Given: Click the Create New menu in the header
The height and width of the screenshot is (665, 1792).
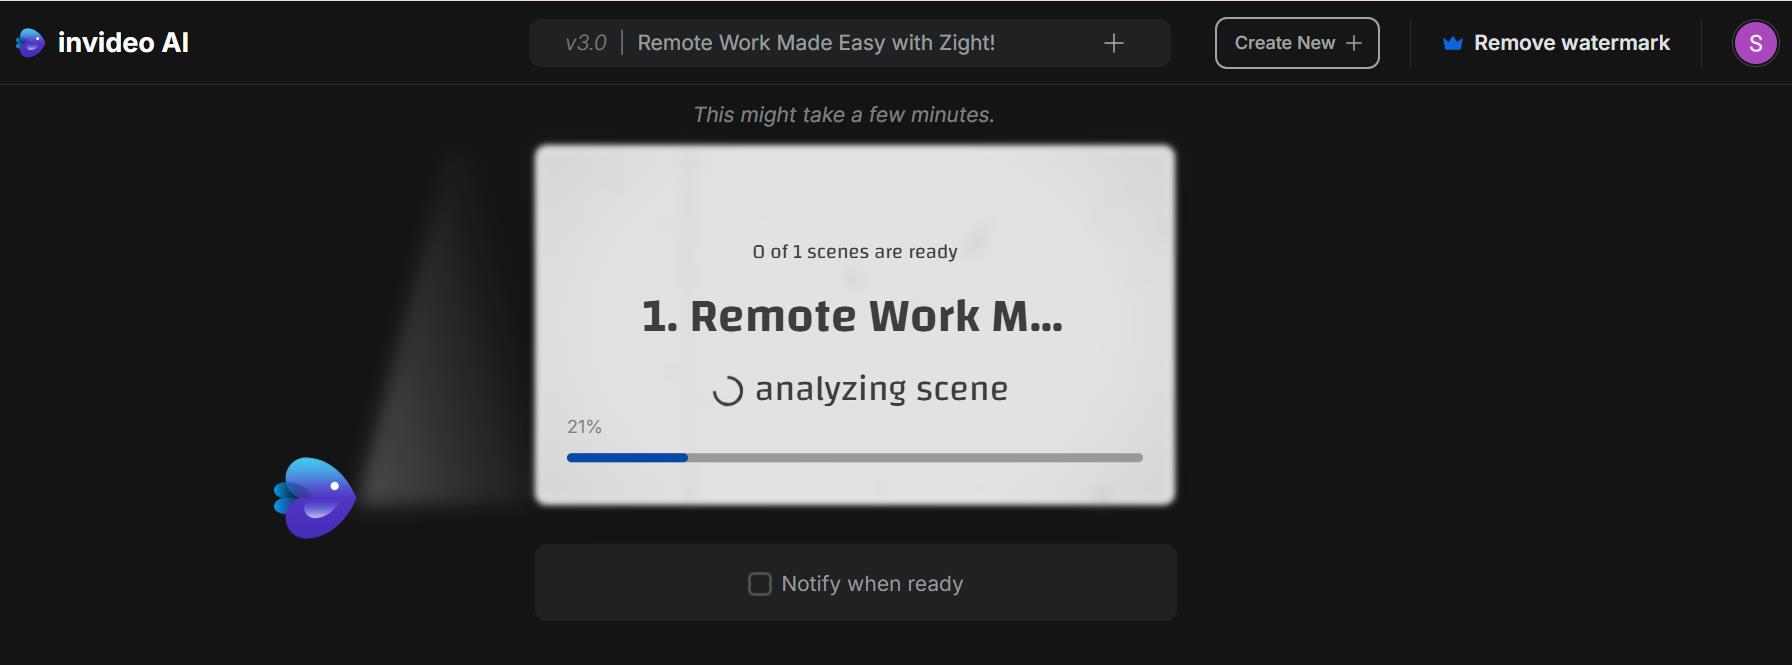Looking at the screenshot, I should click(x=1297, y=43).
